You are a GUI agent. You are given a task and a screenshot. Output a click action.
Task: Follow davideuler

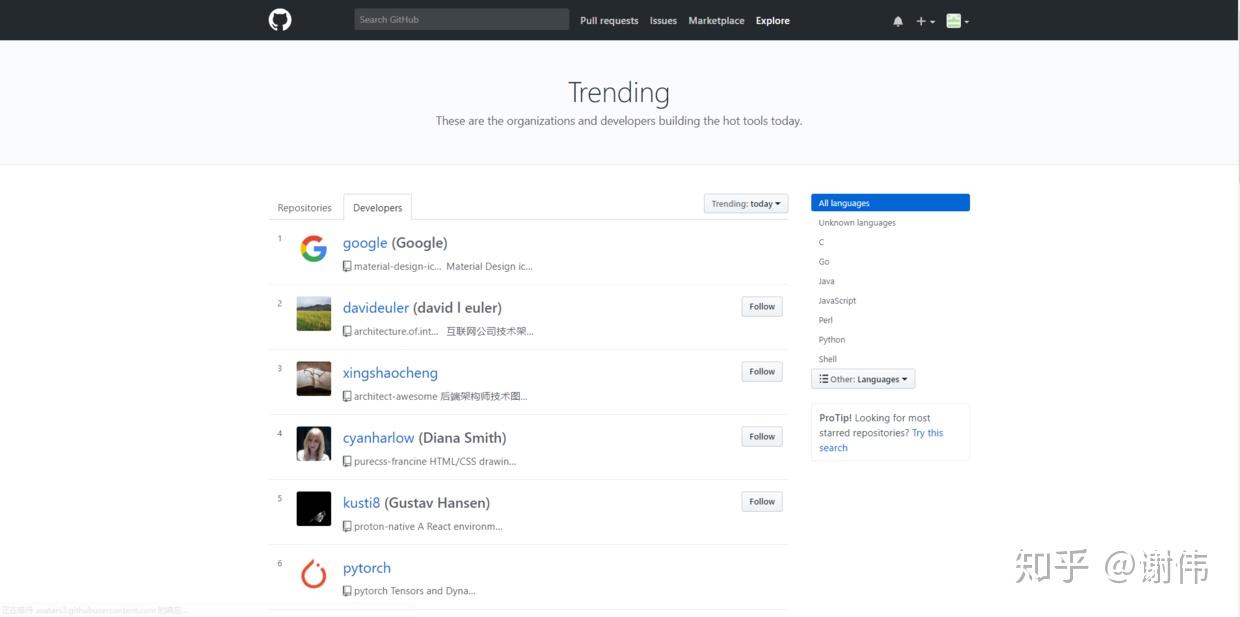click(762, 307)
